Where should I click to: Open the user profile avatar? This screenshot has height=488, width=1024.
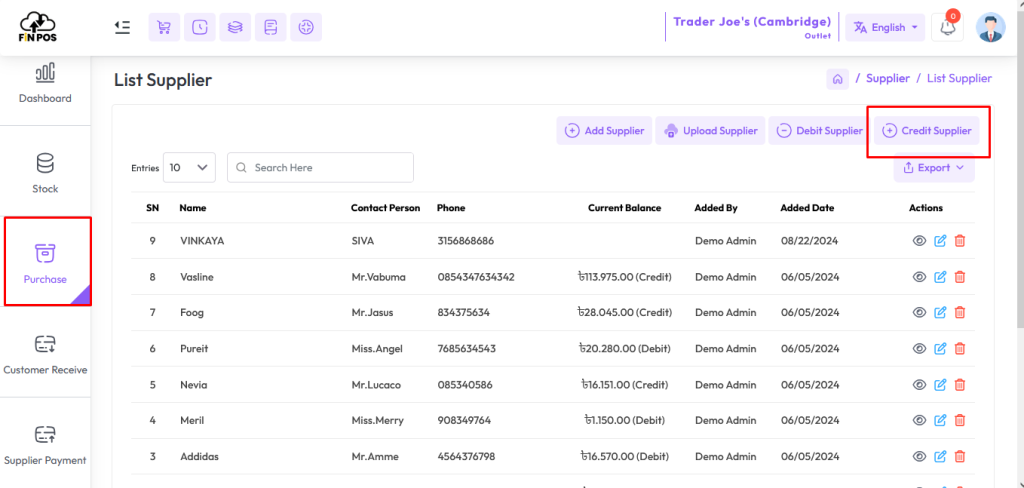point(991,27)
